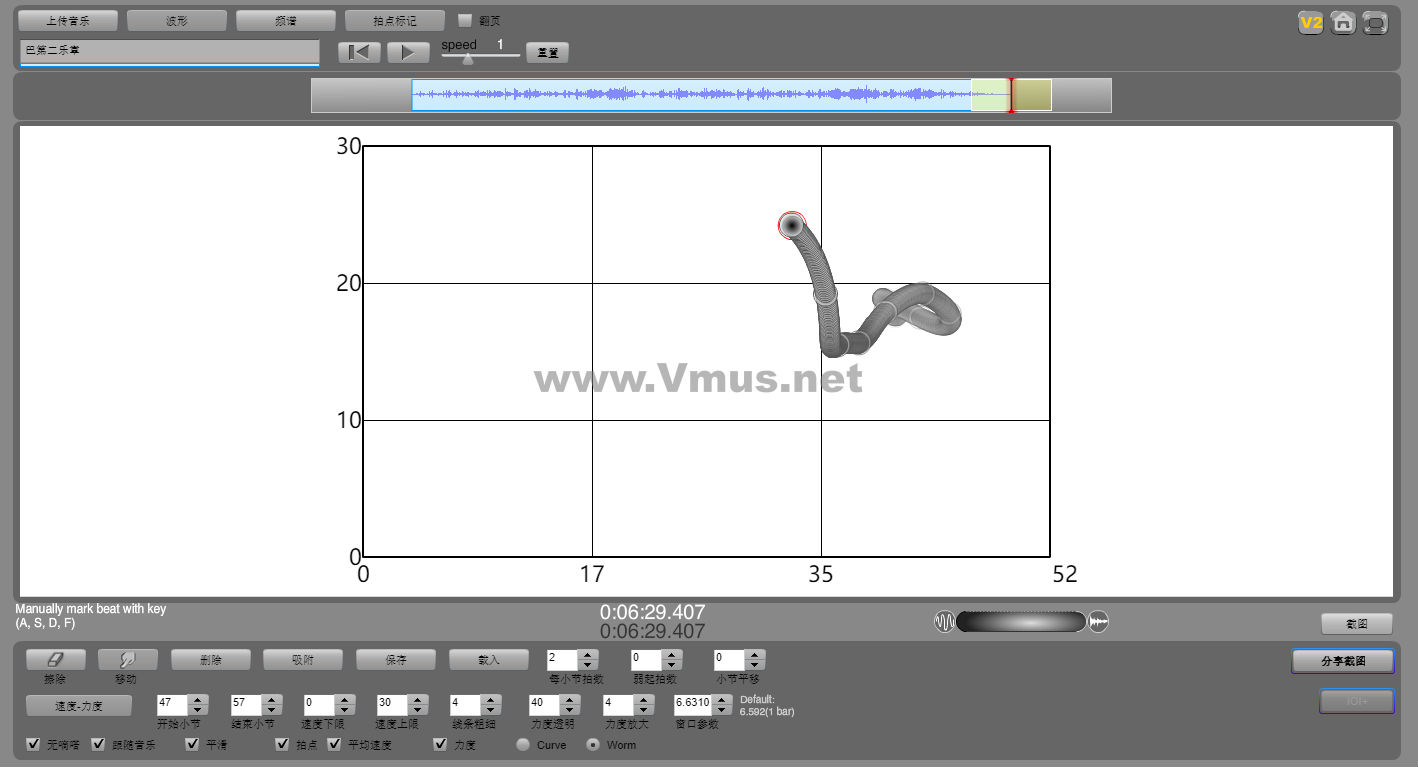
Task: Select the Curve radio button
Action: click(x=522, y=745)
